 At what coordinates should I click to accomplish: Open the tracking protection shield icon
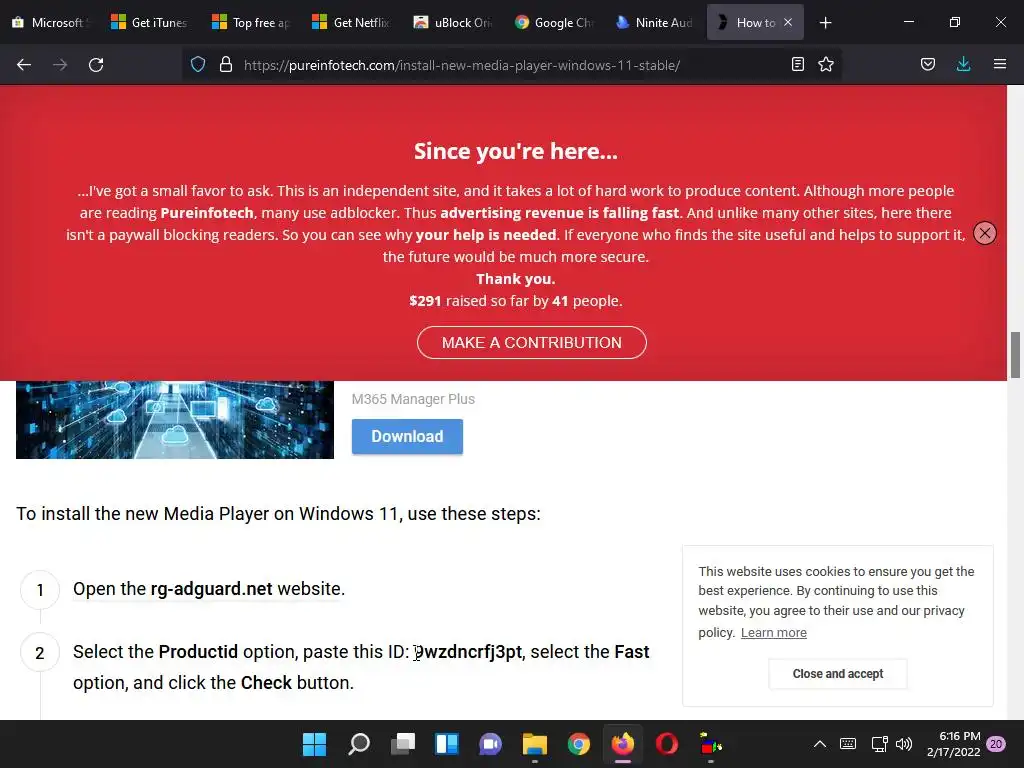pyautogui.click(x=198, y=65)
